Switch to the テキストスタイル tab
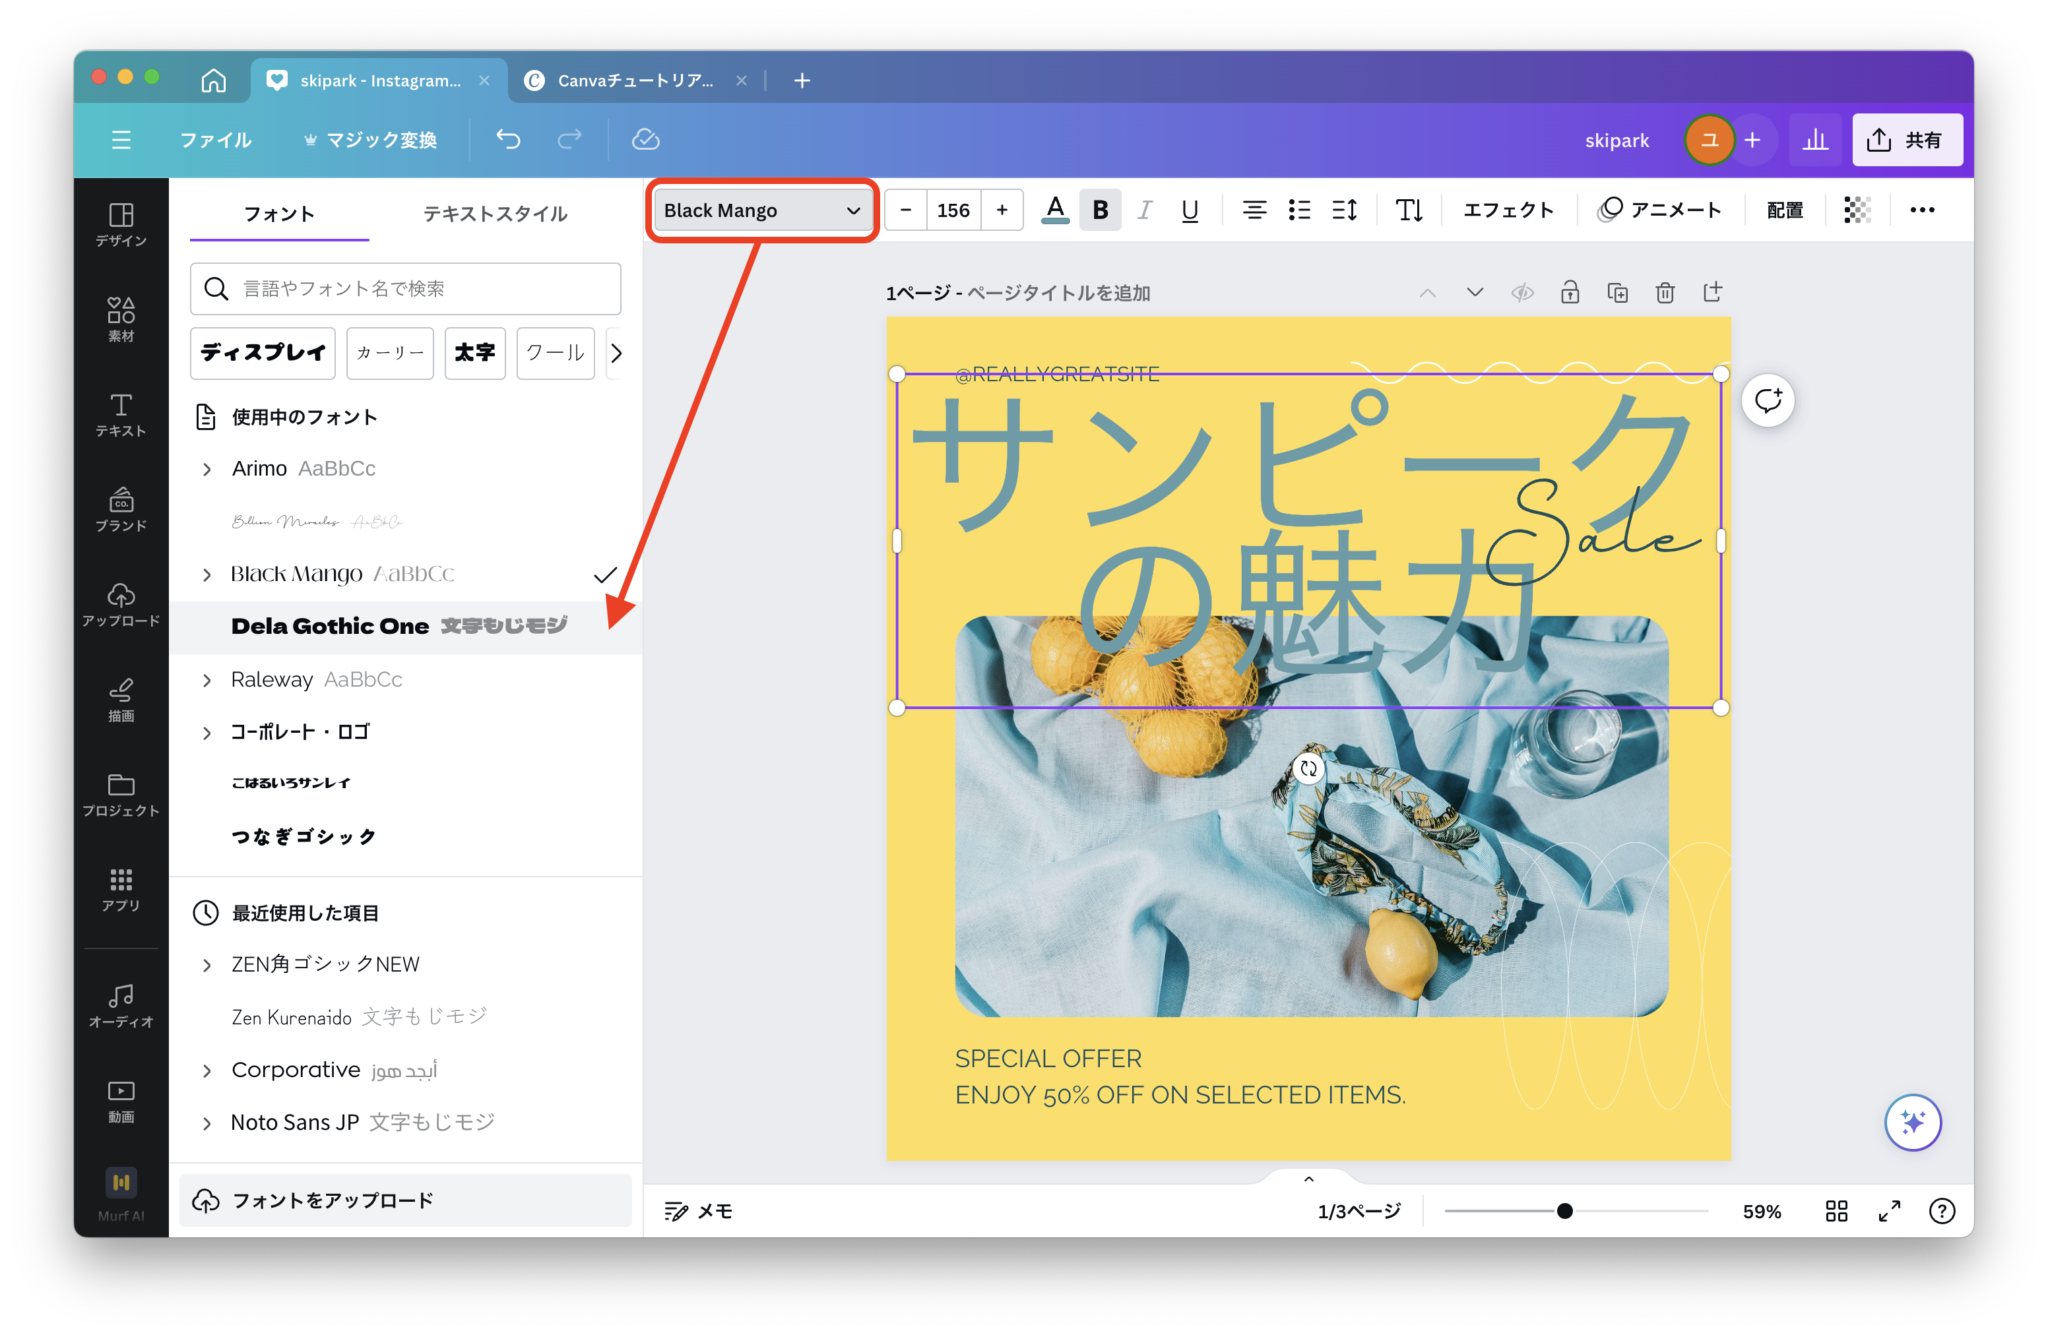This screenshot has width=2048, height=1335. pyautogui.click(x=494, y=213)
